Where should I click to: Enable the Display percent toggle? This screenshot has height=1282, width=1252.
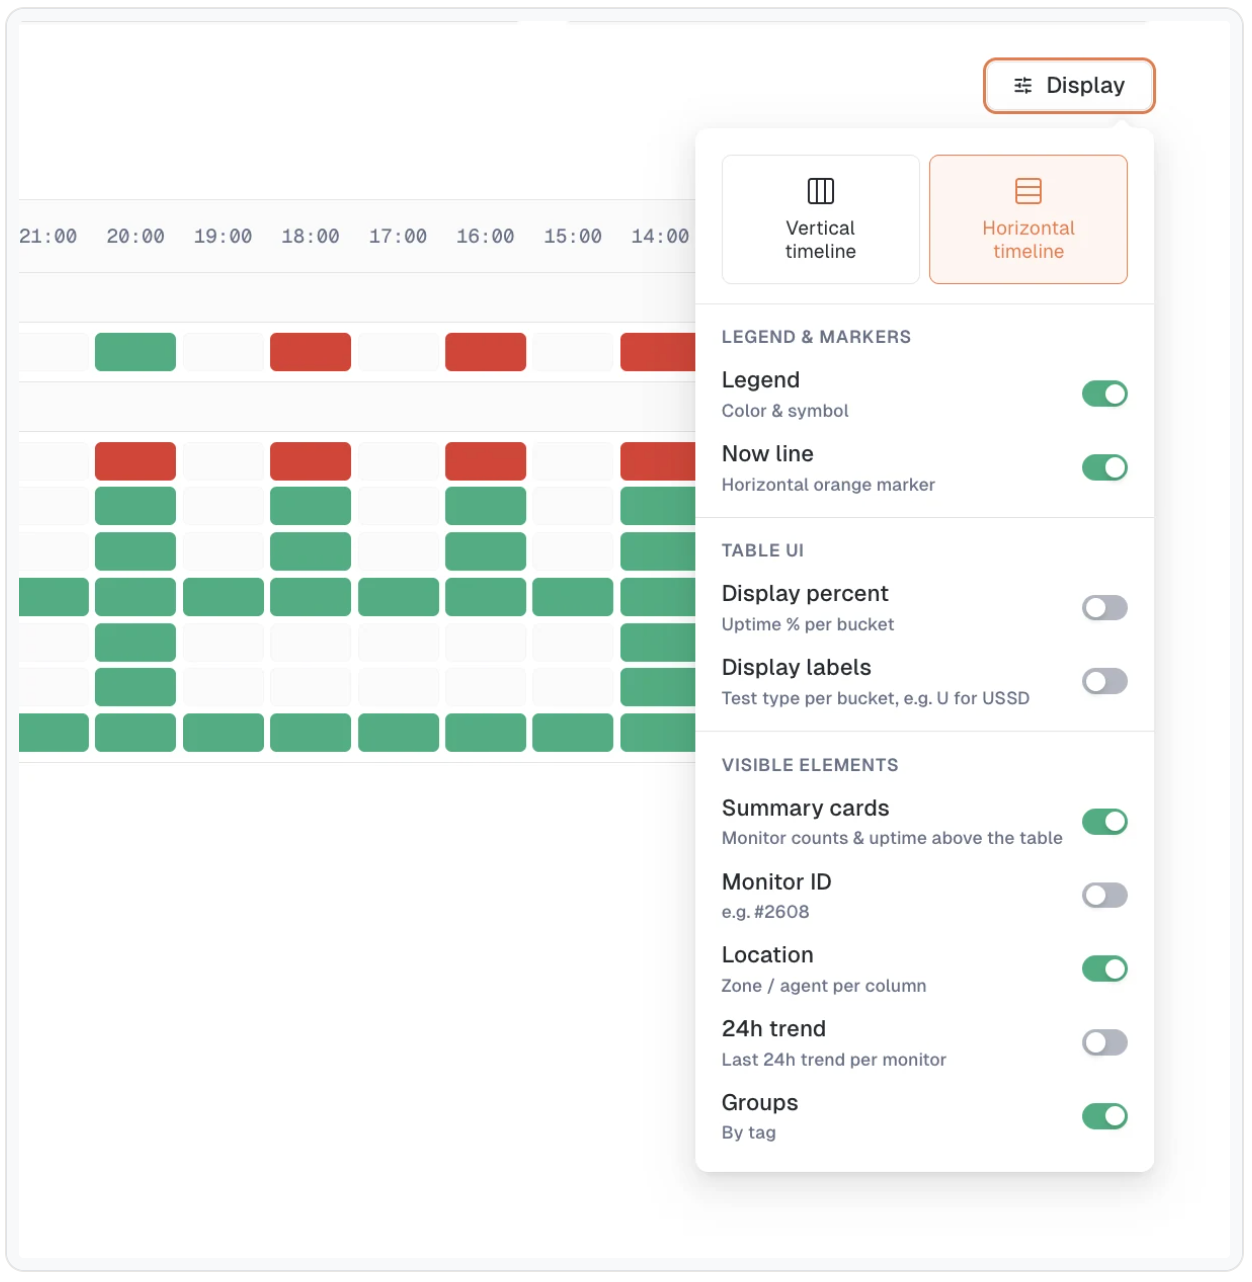[1104, 608]
